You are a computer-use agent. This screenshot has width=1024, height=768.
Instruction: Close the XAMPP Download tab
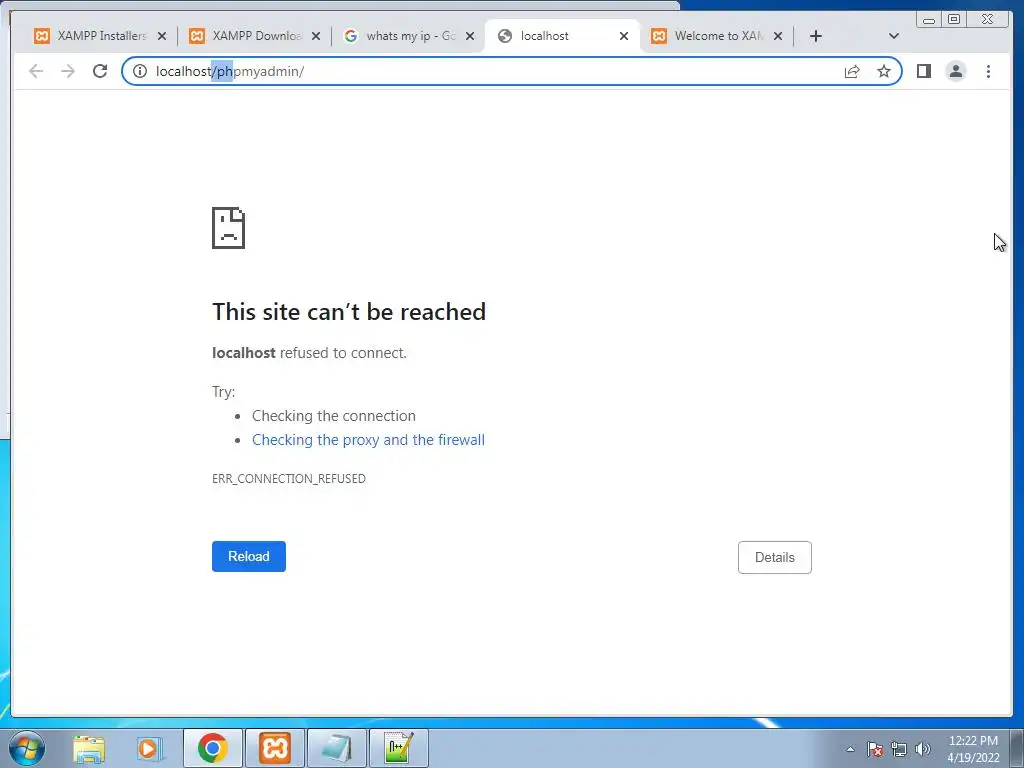pyautogui.click(x=316, y=37)
